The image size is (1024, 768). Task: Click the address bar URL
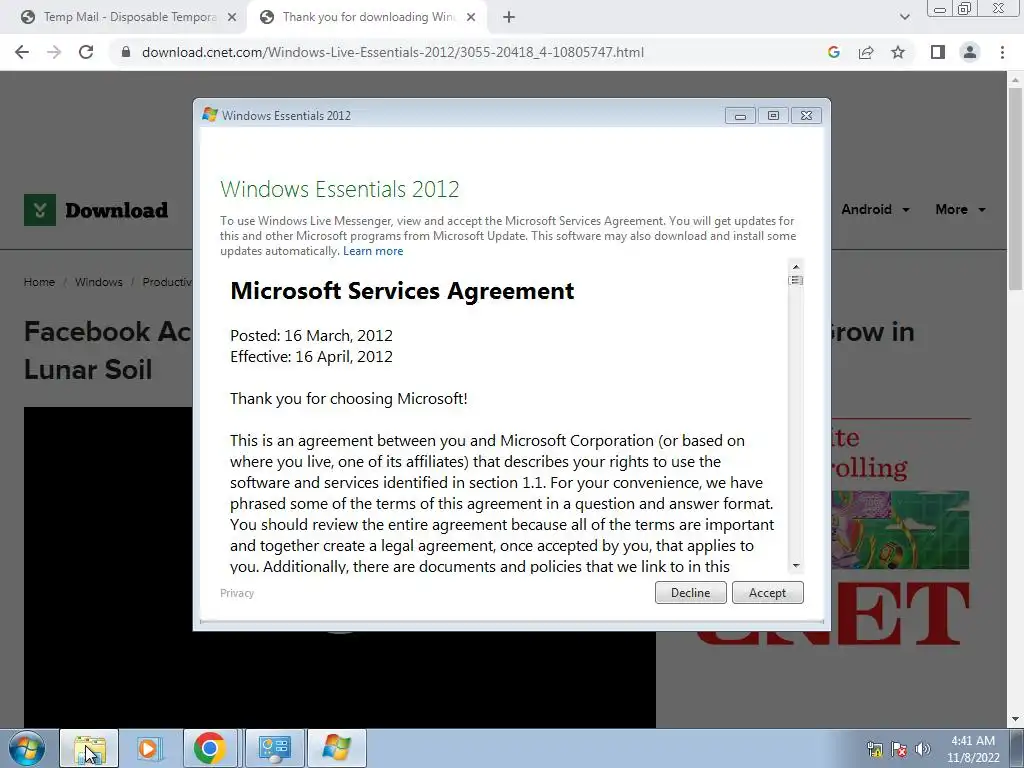pyautogui.click(x=392, y=52)
